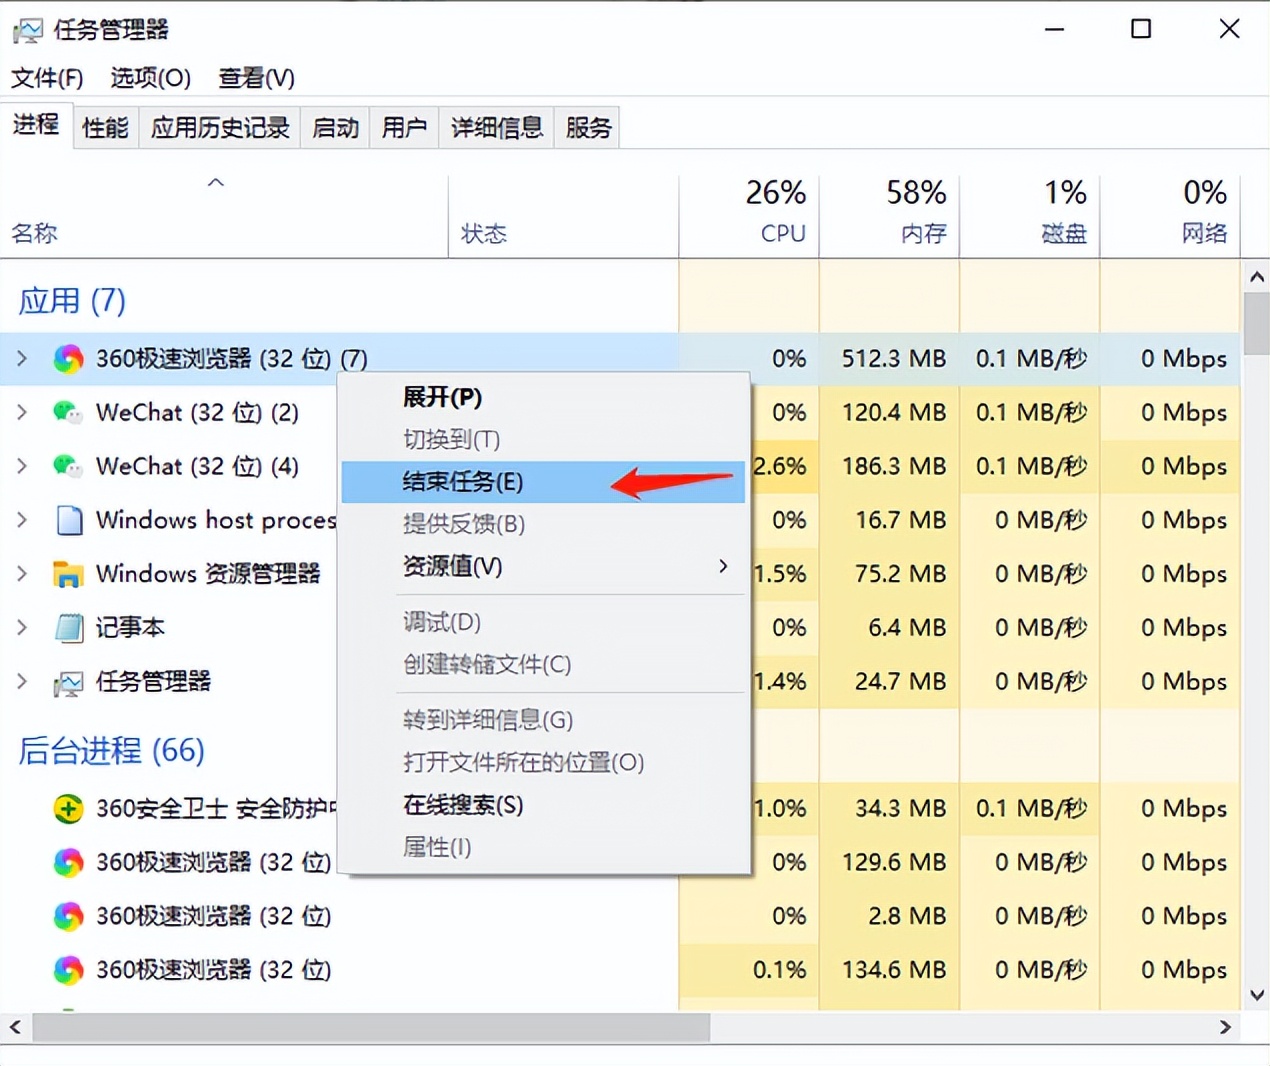Open the 查看 menu
The width and height of the screenshot is (1270, 1066).
pos(255,78)
